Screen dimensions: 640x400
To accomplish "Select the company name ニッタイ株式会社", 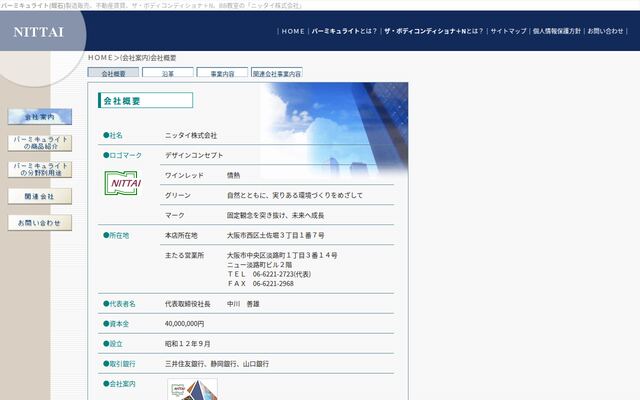I will (191, 135).
